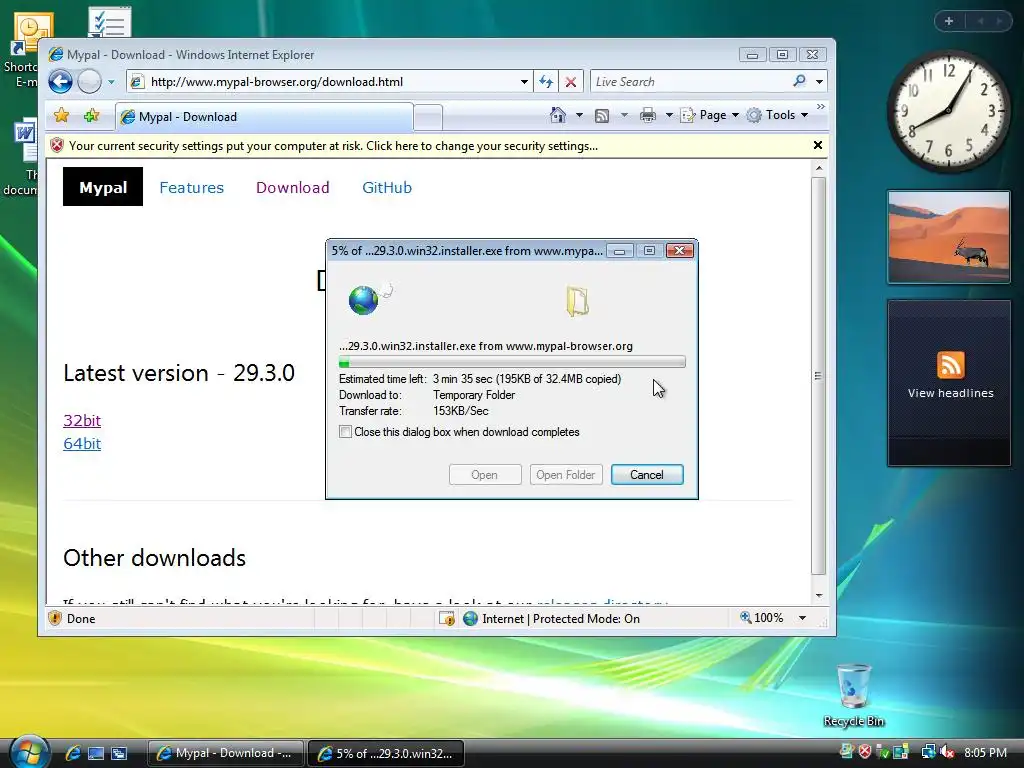This screenshot has width=1024, height=768.
Task: Click the red shield warning icon in information bar
Action: pos(57,146)
